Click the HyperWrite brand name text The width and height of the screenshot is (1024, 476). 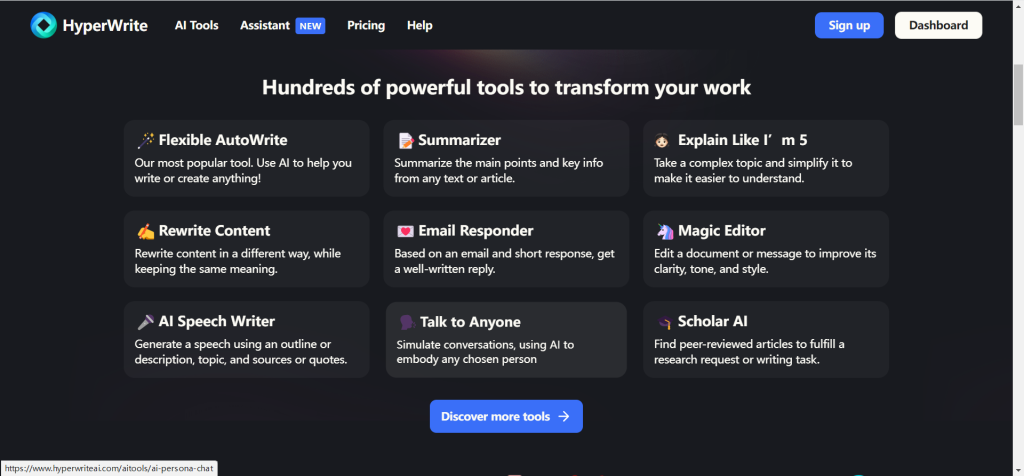[x=105, y=26]
